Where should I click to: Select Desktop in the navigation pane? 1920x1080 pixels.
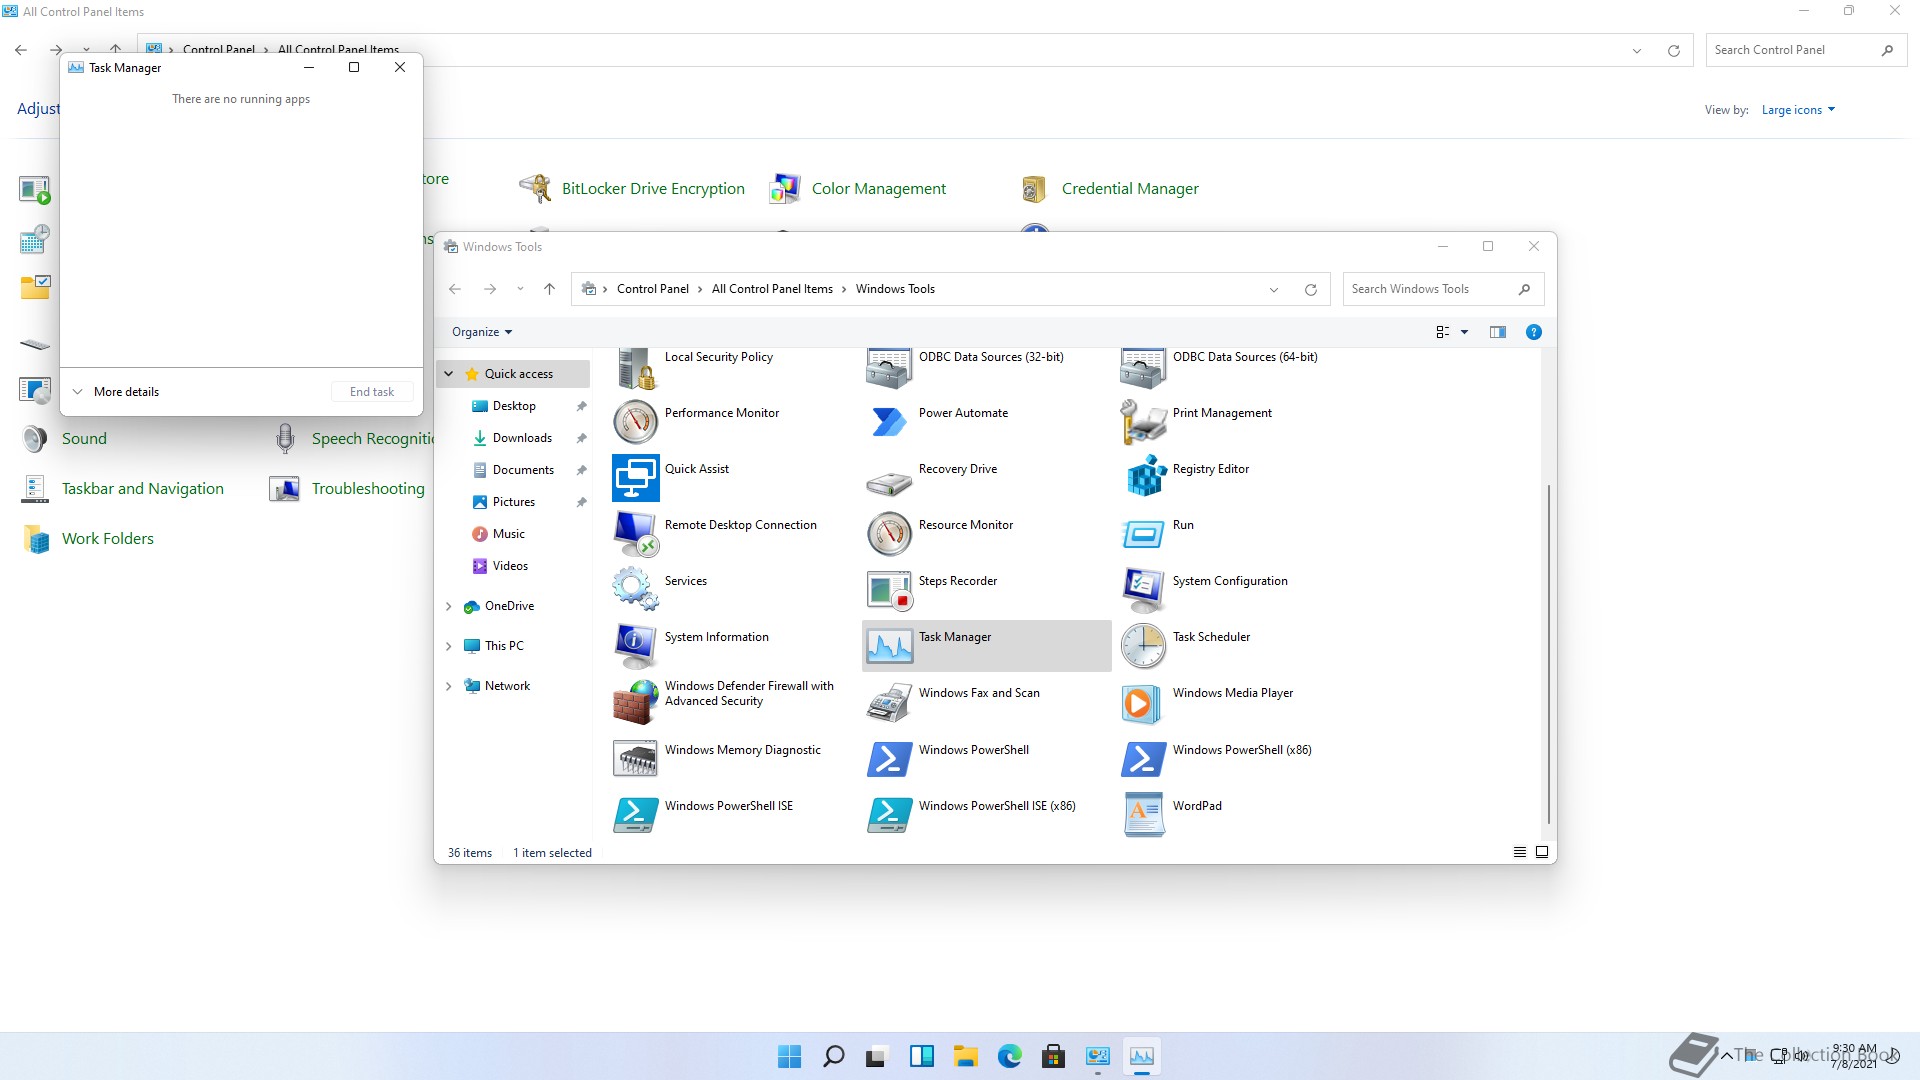[x=514, y=406]
